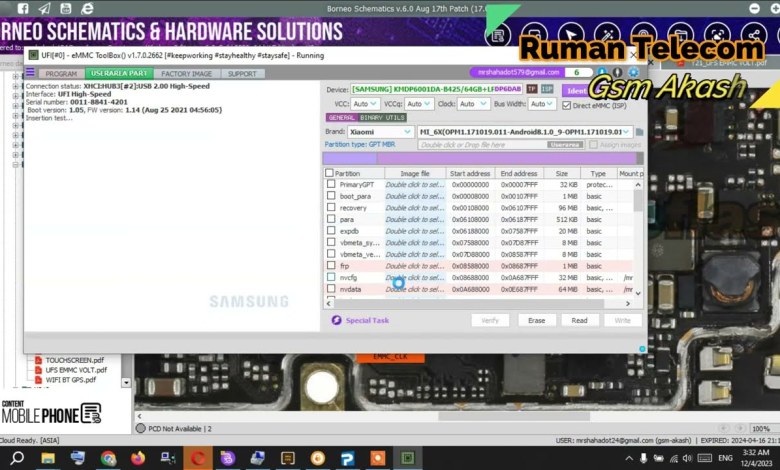The width and height of the screenshot is (780, 470).
Task: Check the expdb partition box
Action: [331, 230]
